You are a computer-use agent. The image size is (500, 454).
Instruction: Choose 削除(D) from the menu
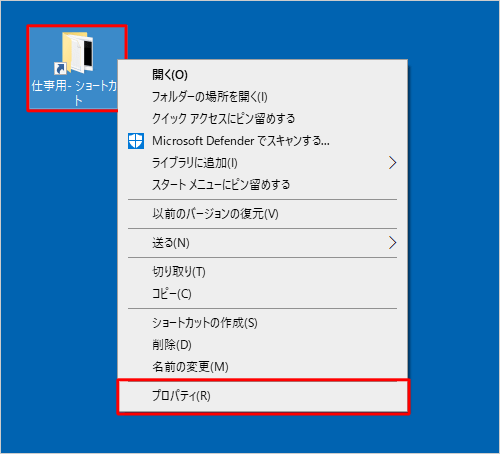point(263,345)
